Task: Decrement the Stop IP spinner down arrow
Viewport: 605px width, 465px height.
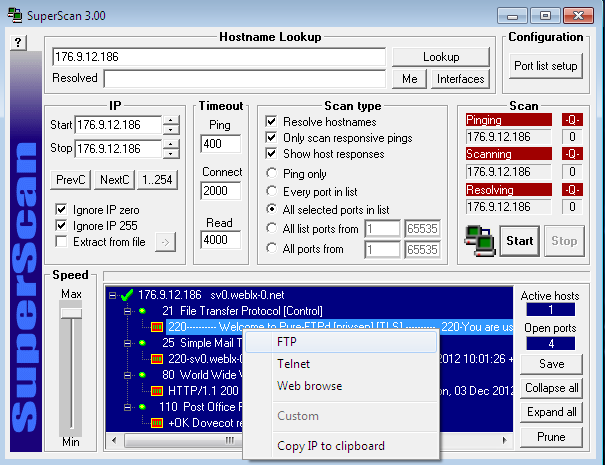Action: [x=171, y=154]
